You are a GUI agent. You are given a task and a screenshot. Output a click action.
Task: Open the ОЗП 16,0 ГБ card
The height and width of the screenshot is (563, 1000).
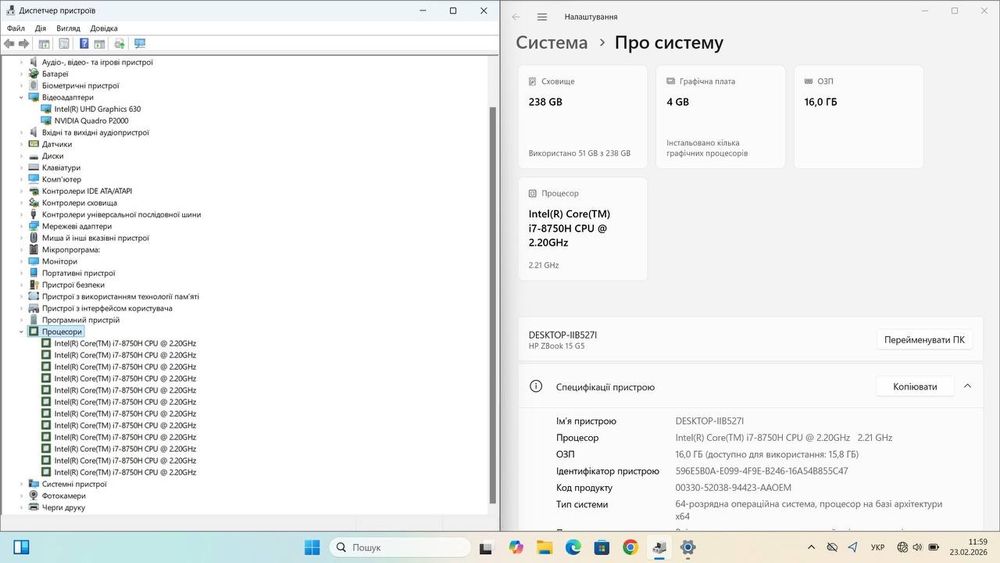click(x=858, y=117)
